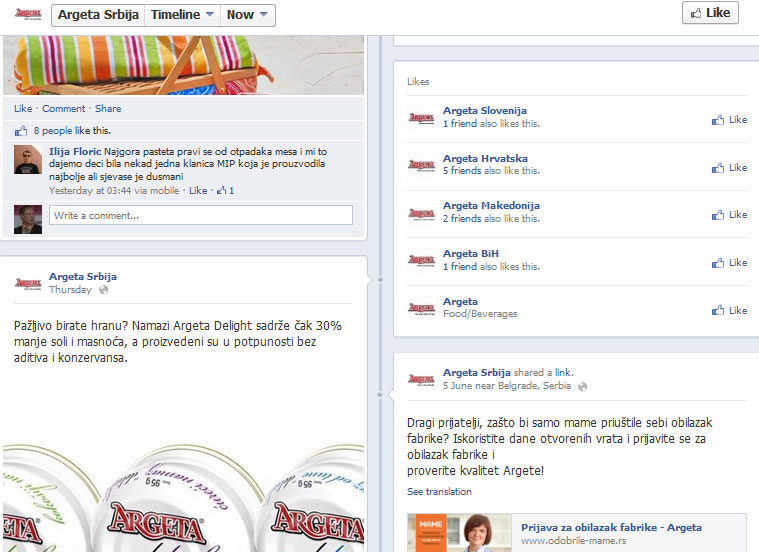This screenshot has height=552, width=759.
Task: Click the www.odobrile-mame.rs URL text
Action: point(574,540)
